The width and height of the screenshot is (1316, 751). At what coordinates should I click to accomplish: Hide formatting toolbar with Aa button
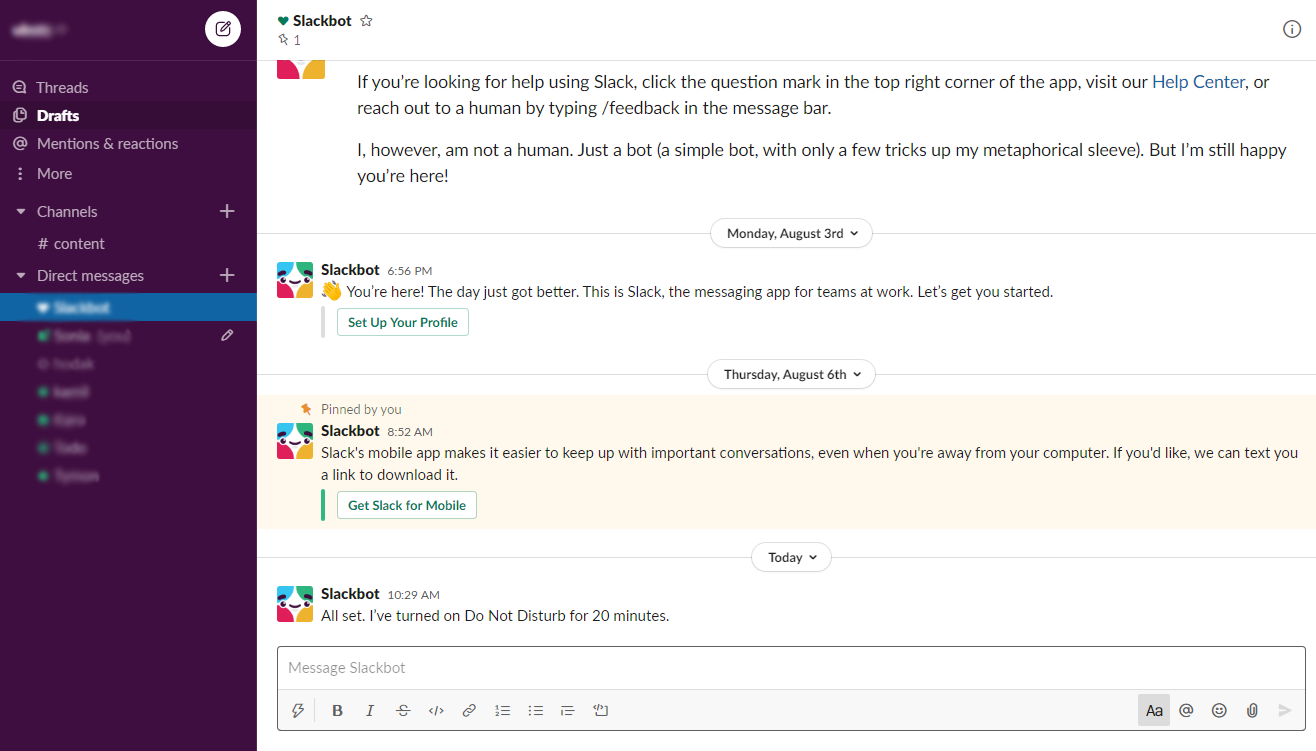(1154, 711)
